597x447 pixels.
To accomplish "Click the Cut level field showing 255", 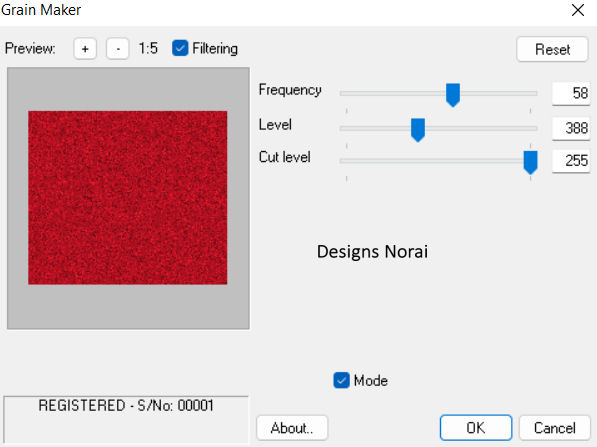I will [x=571, y=161].
